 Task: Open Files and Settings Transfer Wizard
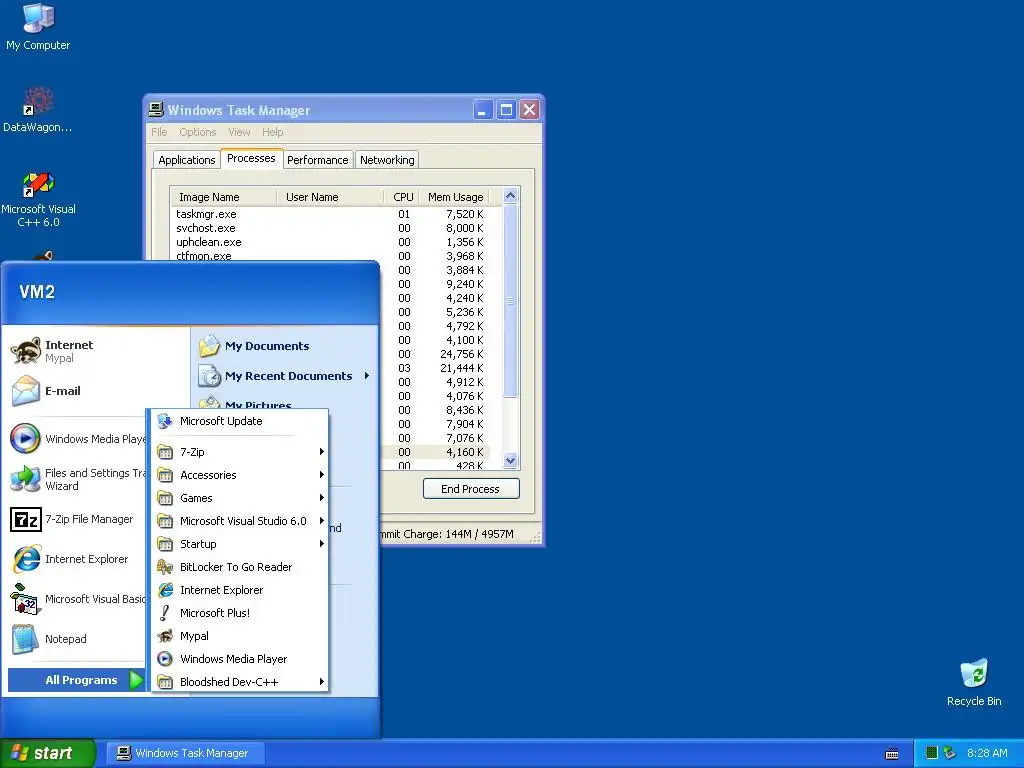click(x=78, y=479)
